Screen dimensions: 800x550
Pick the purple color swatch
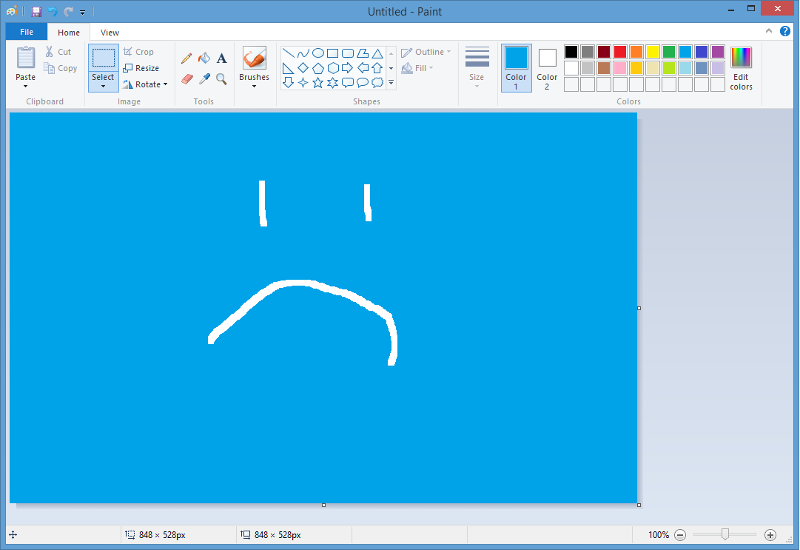pos(718,52)
